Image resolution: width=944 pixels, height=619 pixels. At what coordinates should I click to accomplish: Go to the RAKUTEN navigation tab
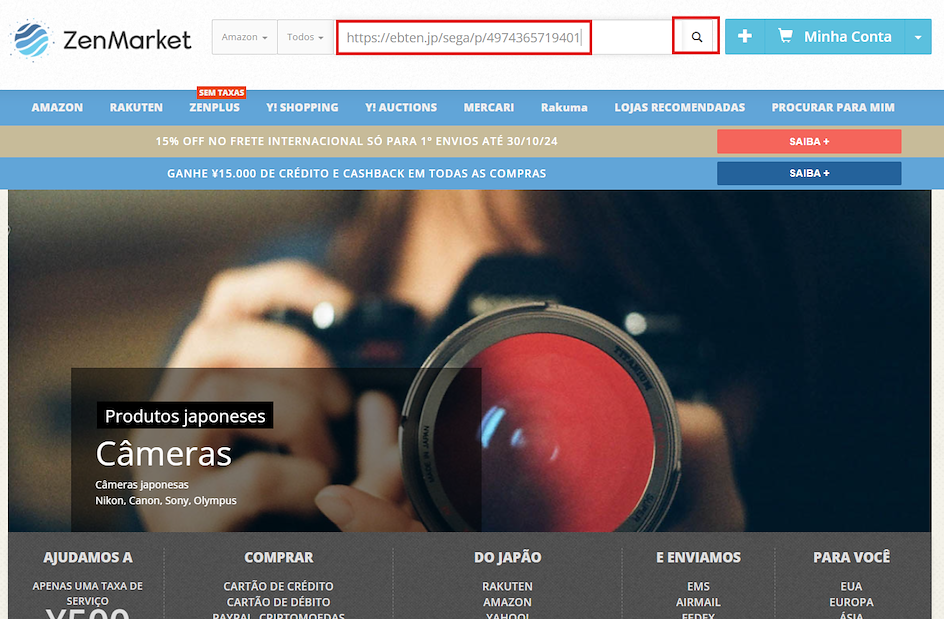[x=136, y=107]
